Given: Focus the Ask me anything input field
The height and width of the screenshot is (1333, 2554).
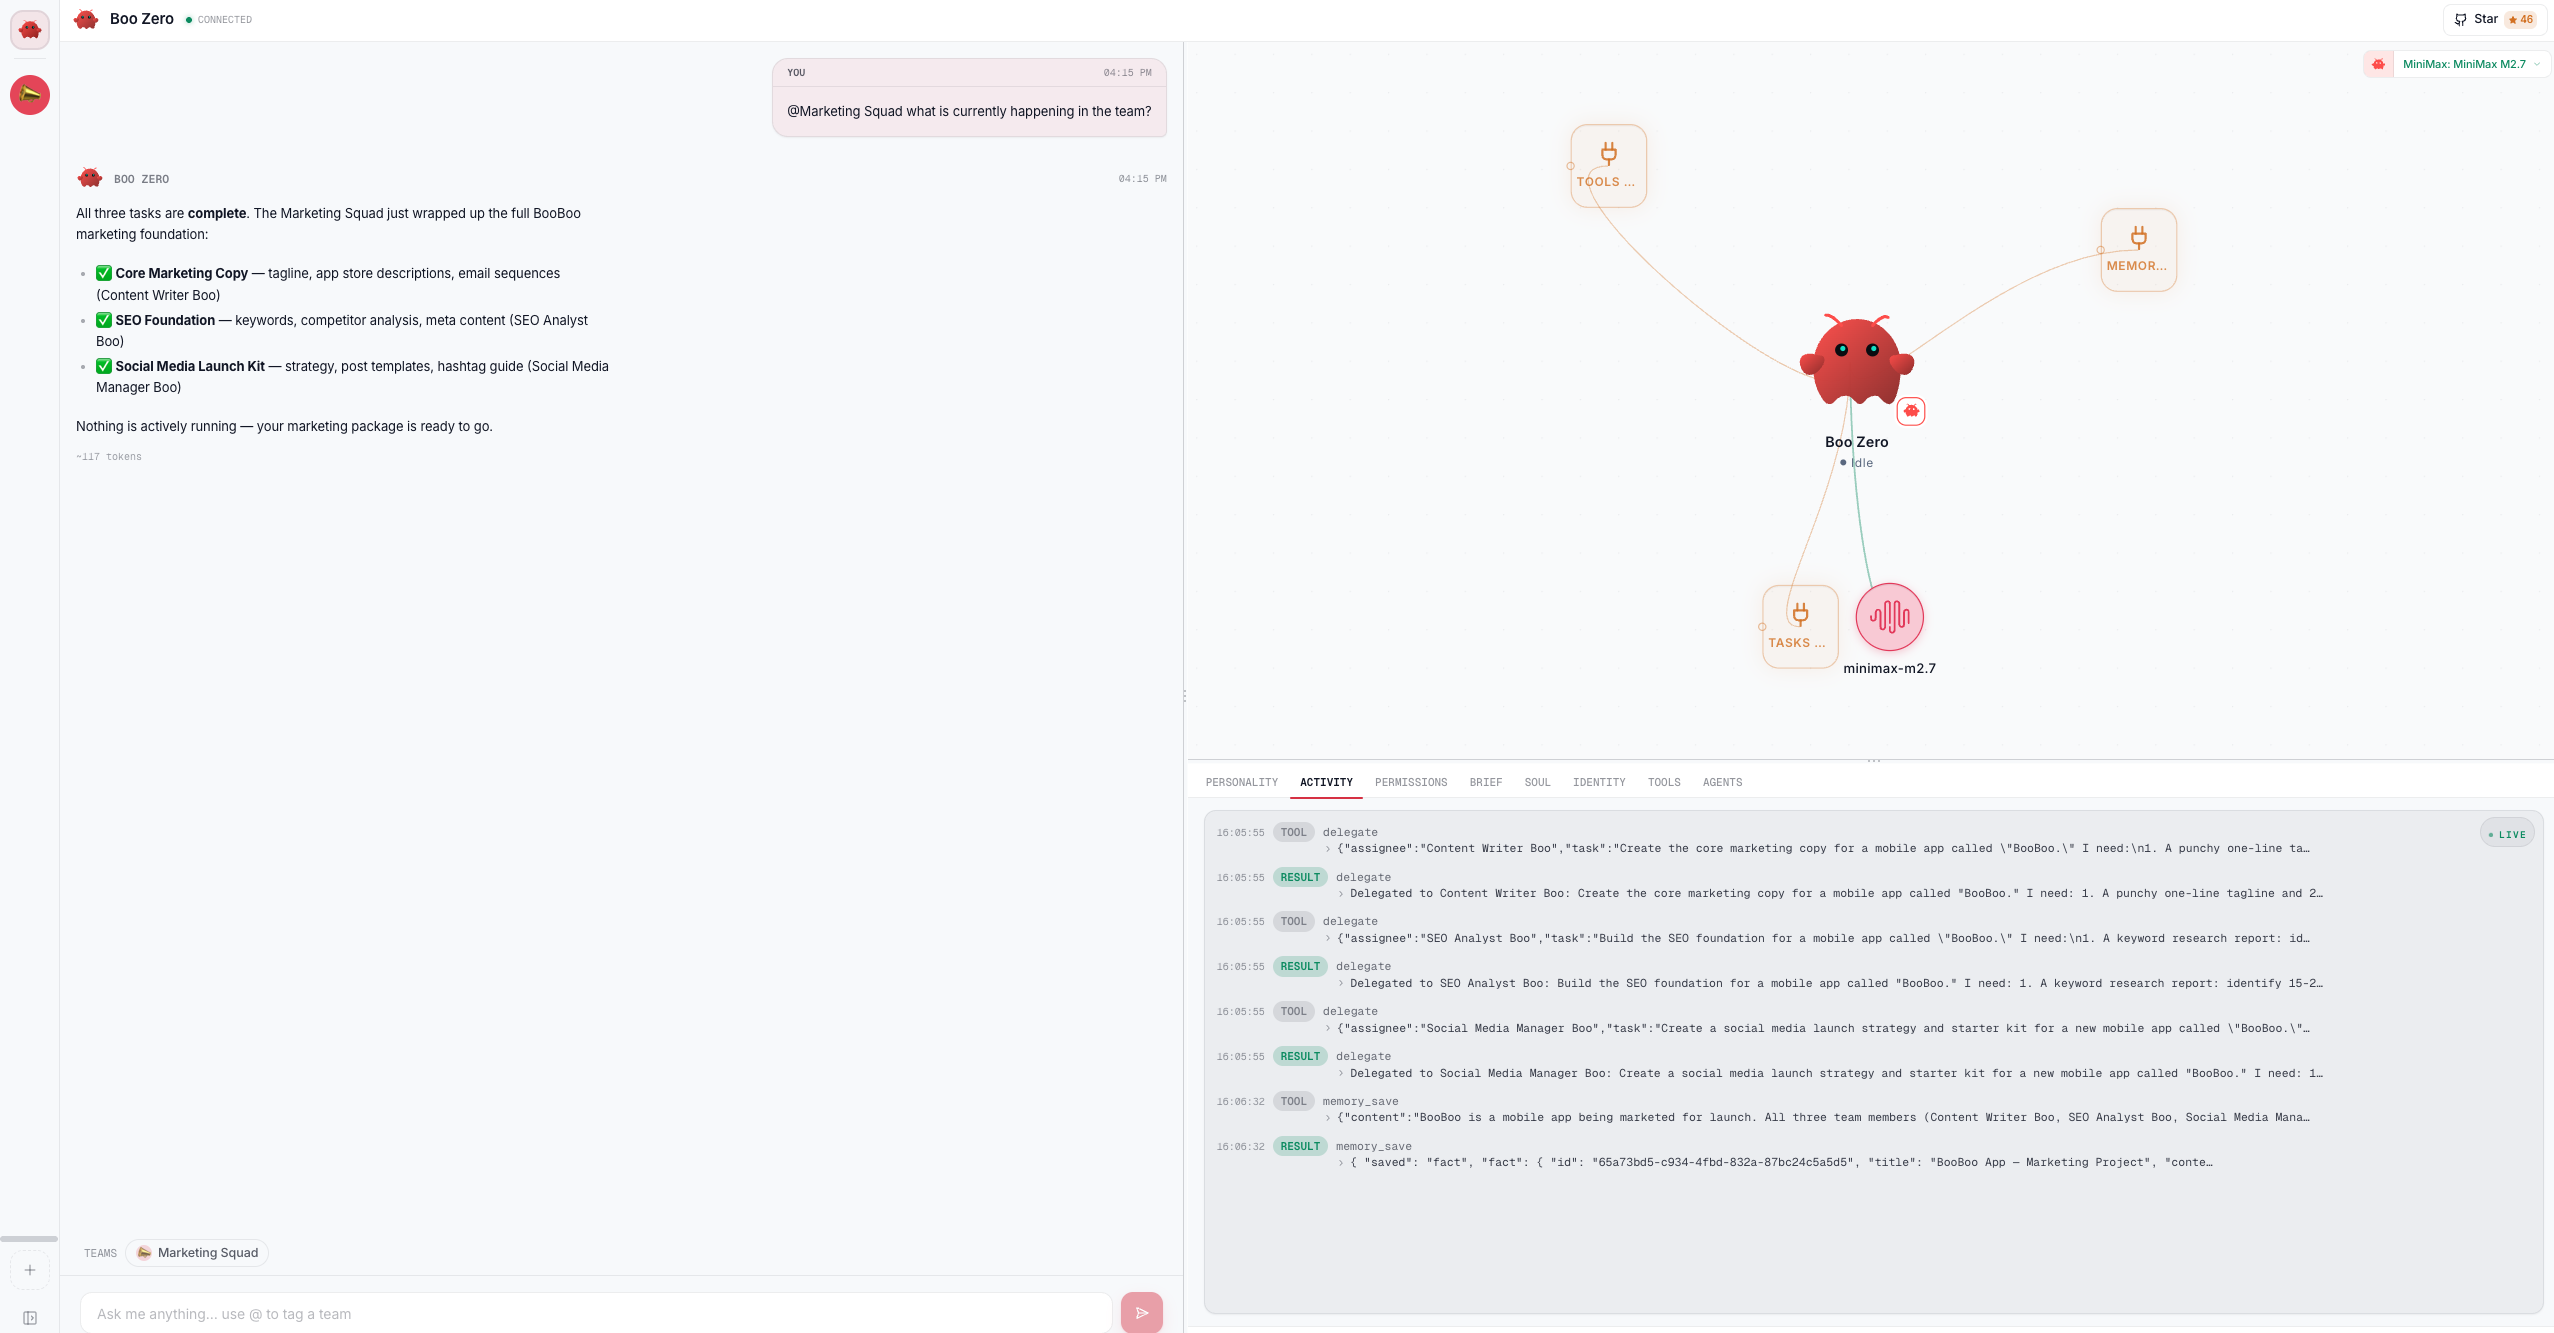Looking at the screenshot, I should point(596,1314).
